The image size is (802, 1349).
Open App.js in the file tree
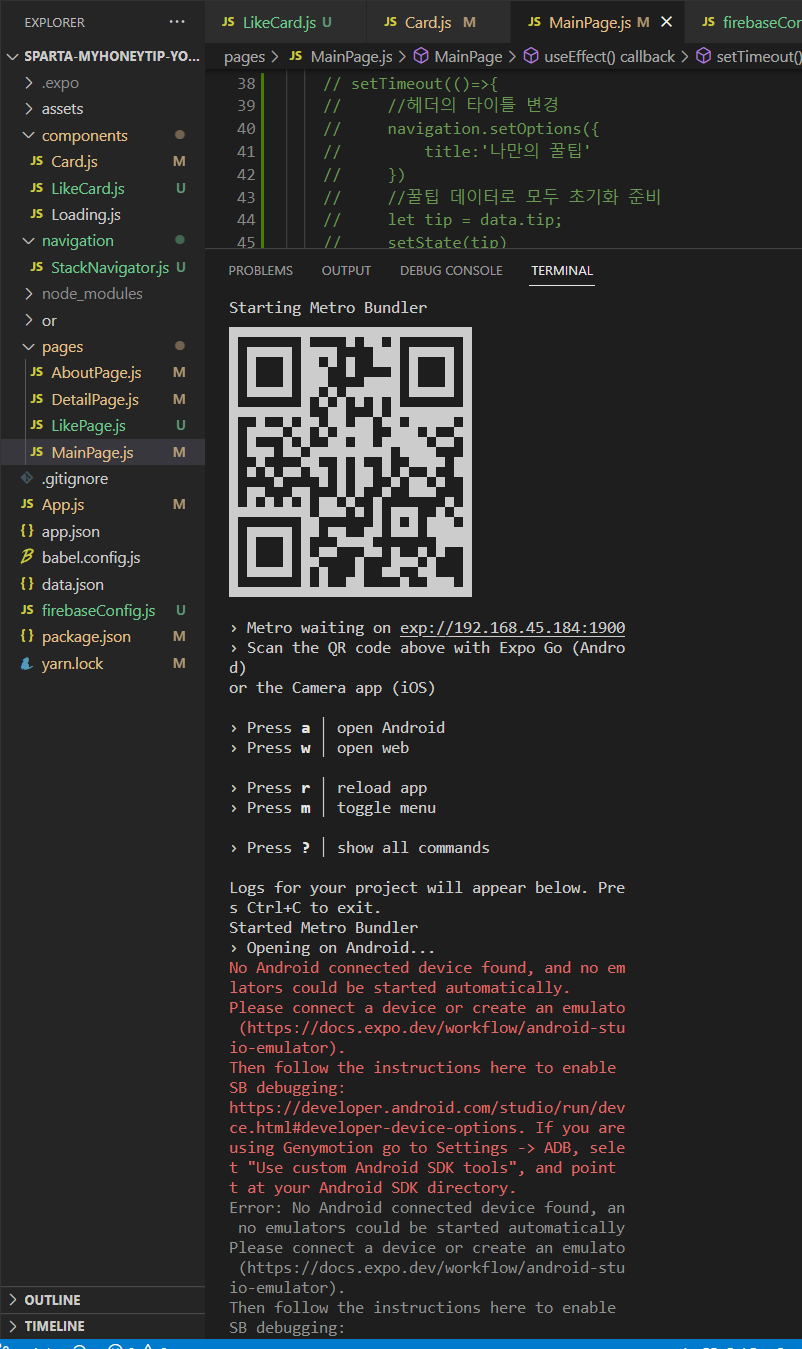point(102,505)
